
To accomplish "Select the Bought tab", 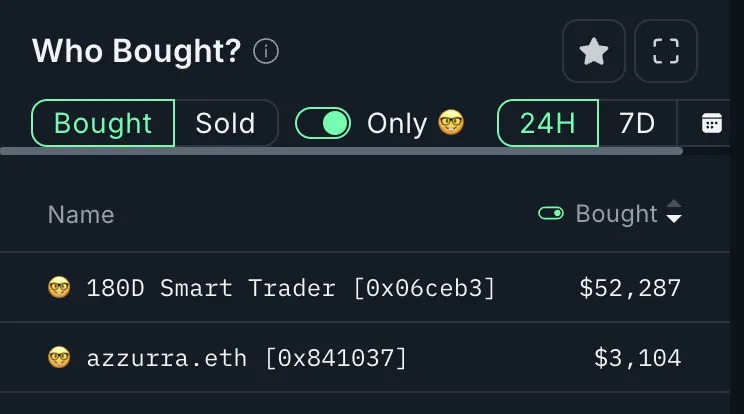I will [x=103, y=123].
